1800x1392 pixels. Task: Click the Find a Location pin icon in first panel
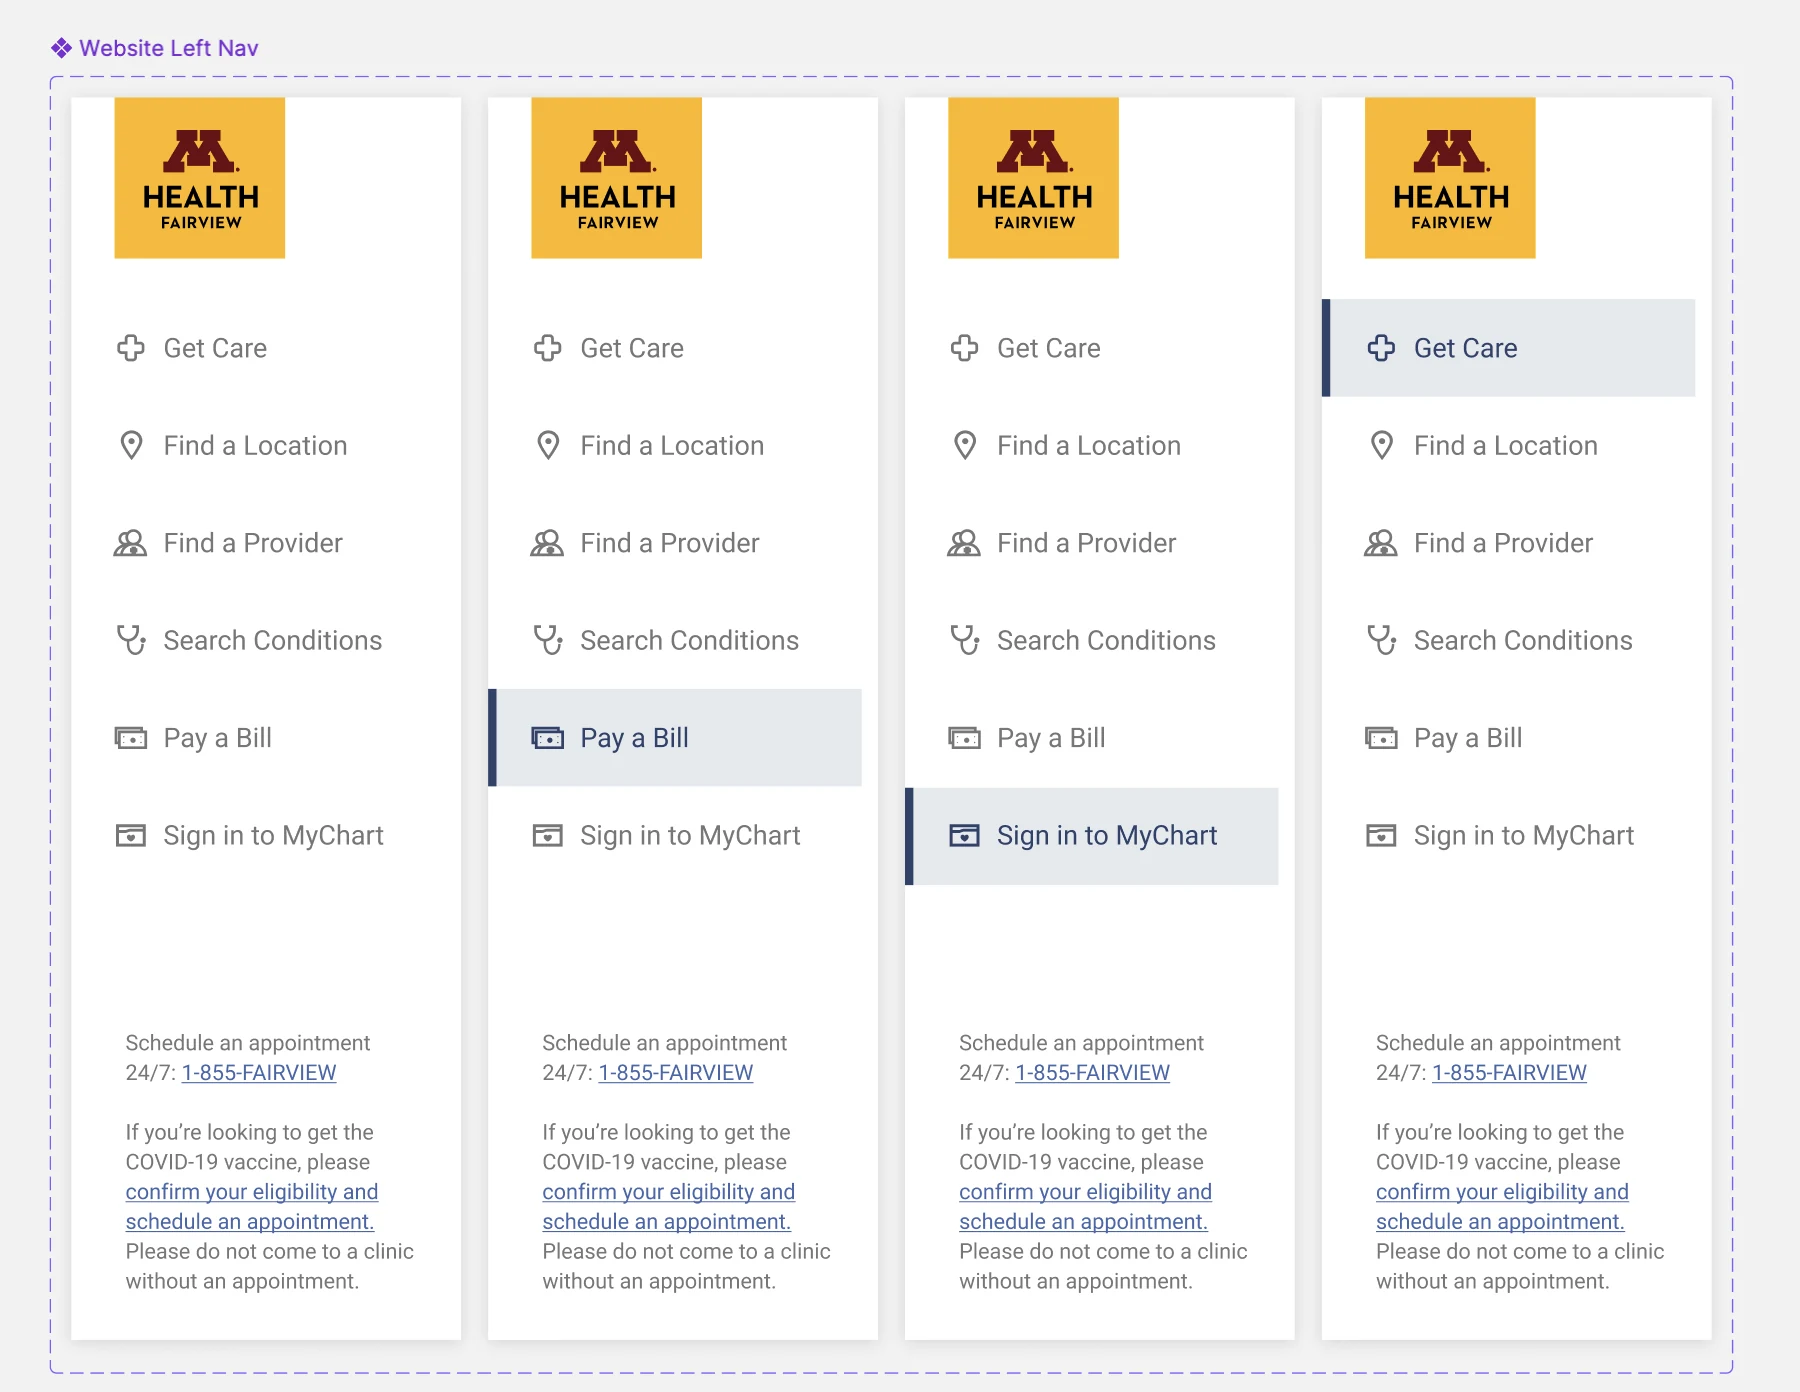131,445
